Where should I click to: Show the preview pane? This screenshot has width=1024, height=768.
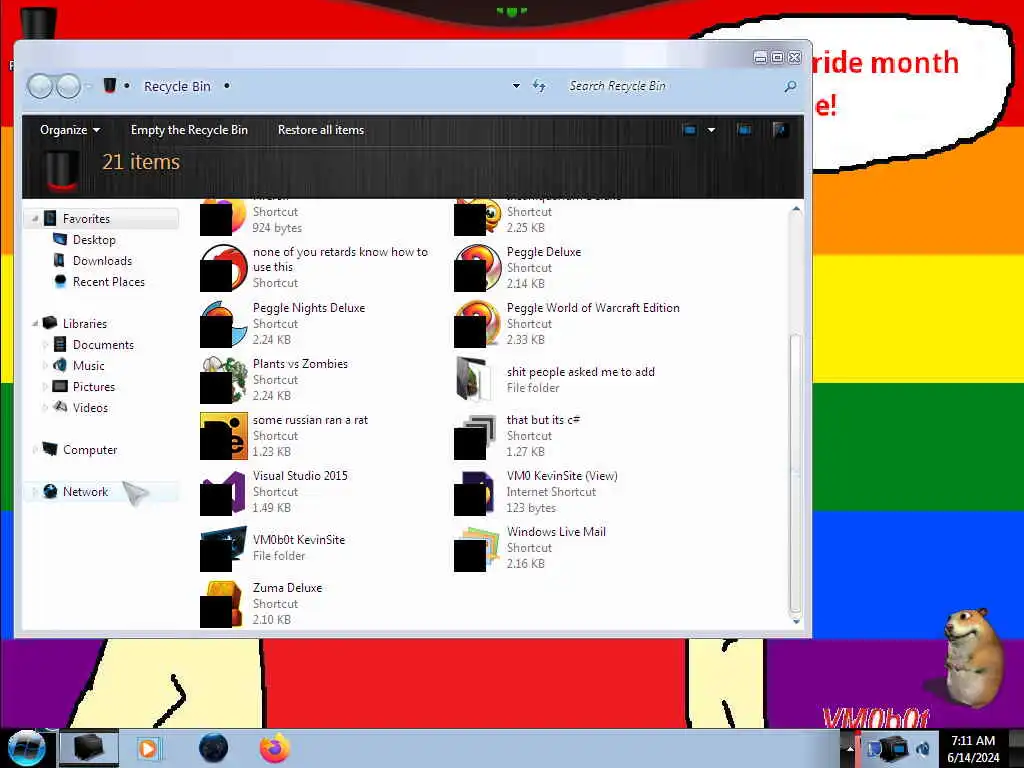744,130
